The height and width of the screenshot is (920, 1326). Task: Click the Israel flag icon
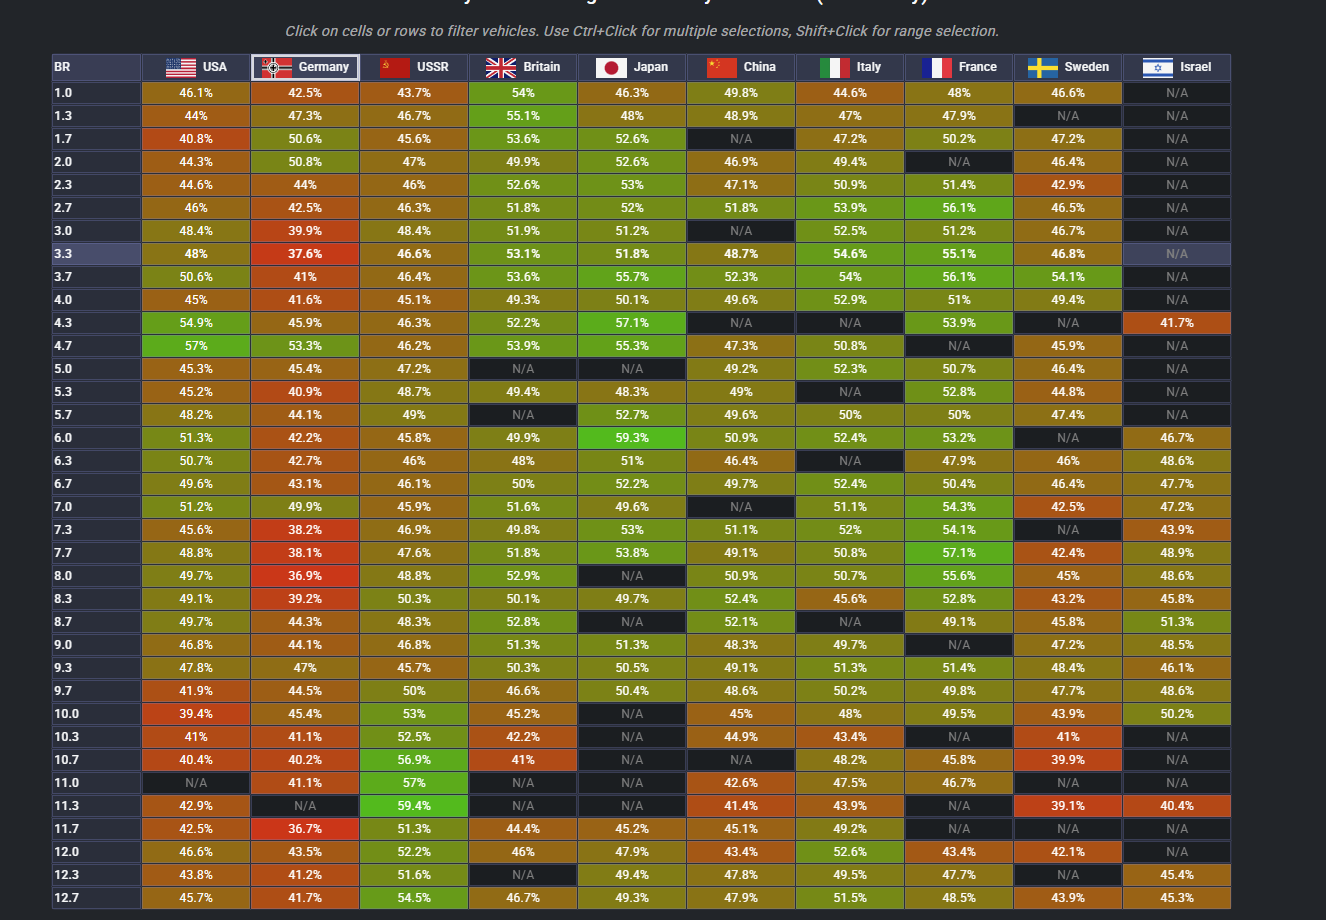click(x=1157, y=67)
